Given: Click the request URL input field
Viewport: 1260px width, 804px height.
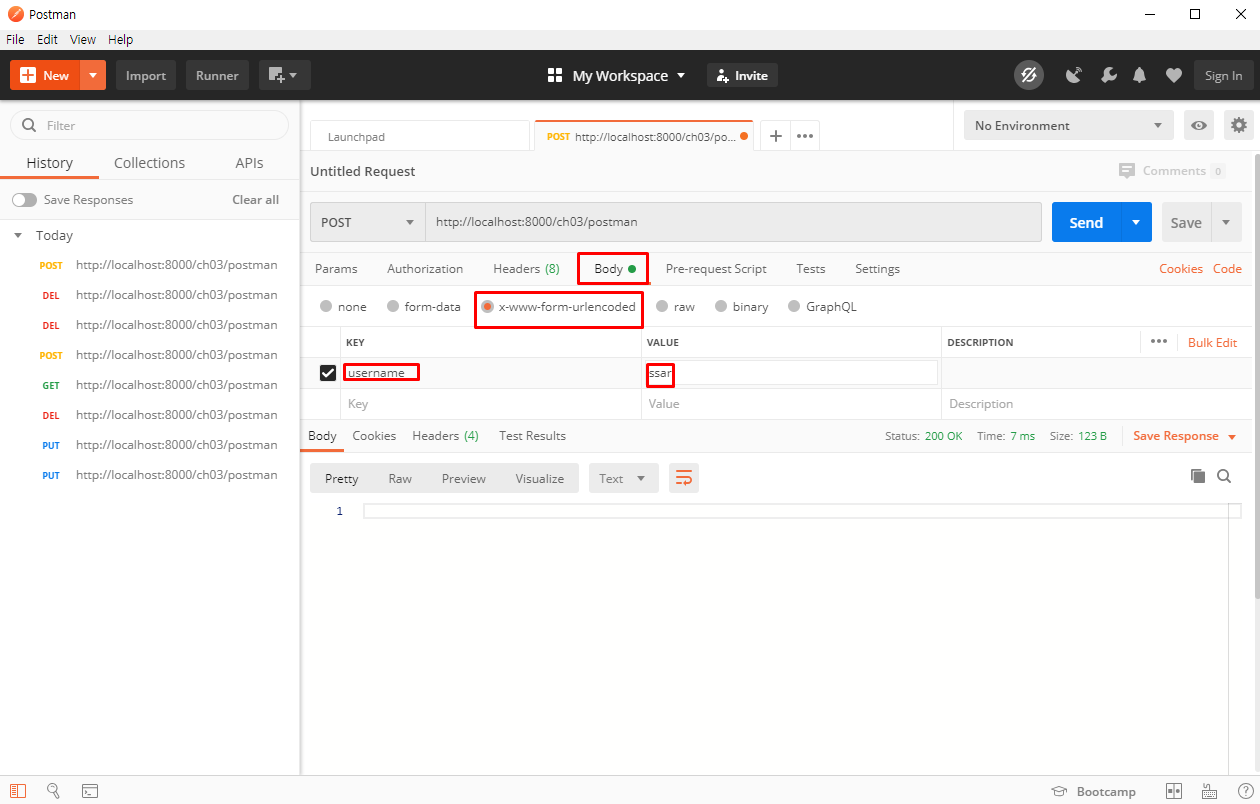Looking at the screenshot, I should [733, 222].
